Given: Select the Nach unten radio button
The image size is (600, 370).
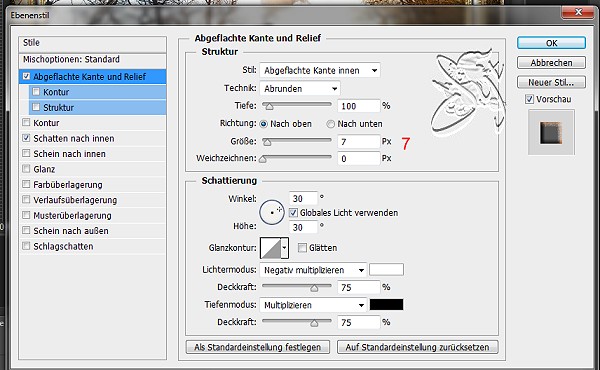Looking at the screenshot, I should [x=331, y=124].
